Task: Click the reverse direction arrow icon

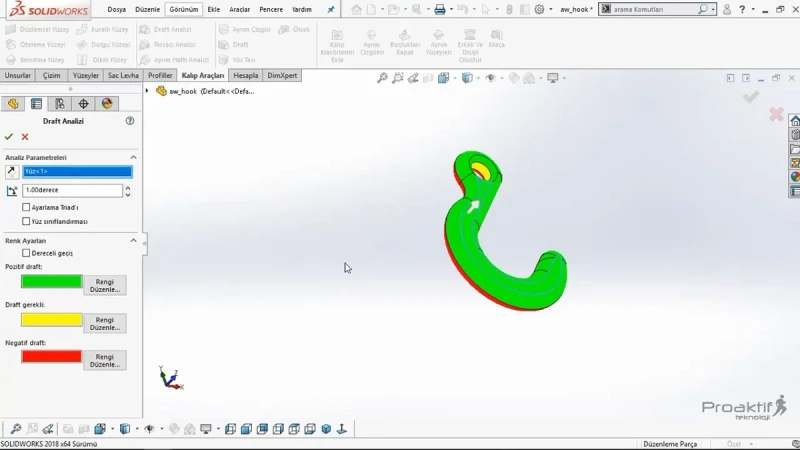Action: point(12,171)
